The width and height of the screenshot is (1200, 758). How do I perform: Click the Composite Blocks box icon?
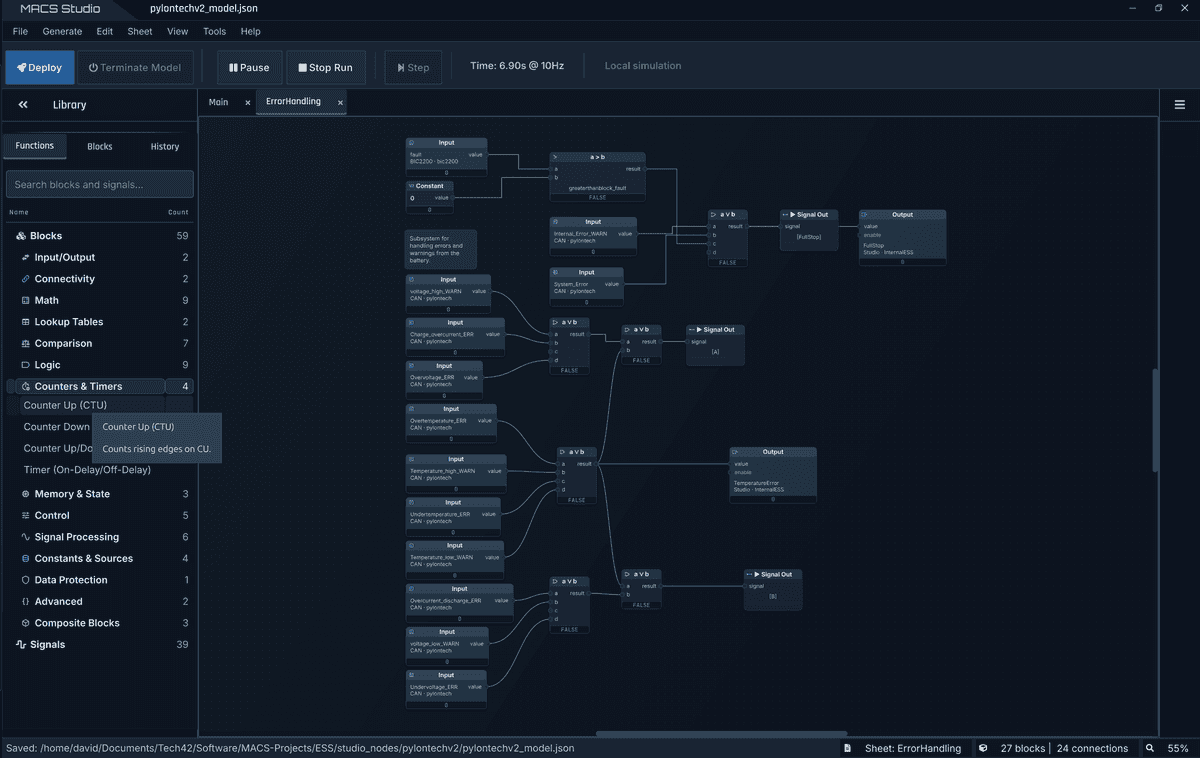pos(25,623)
